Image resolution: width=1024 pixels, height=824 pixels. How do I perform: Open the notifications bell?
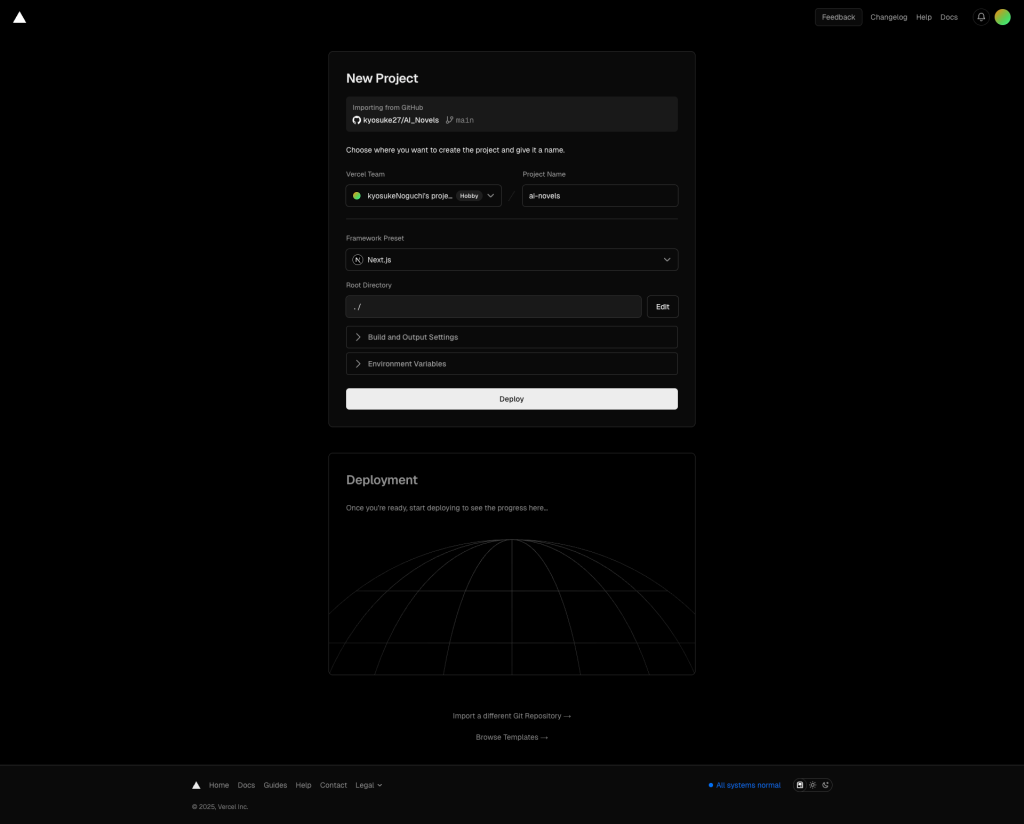pos(981,17)
